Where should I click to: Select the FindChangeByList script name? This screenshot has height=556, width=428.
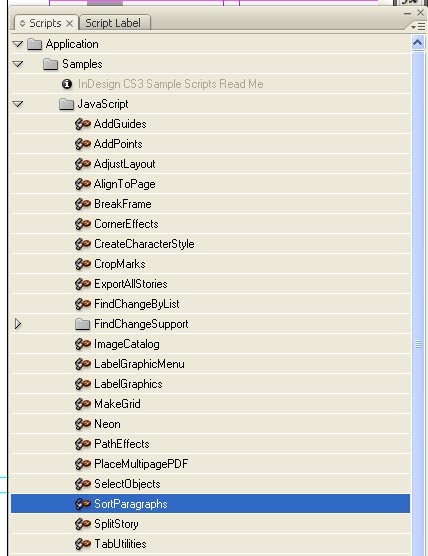[137, 304]
